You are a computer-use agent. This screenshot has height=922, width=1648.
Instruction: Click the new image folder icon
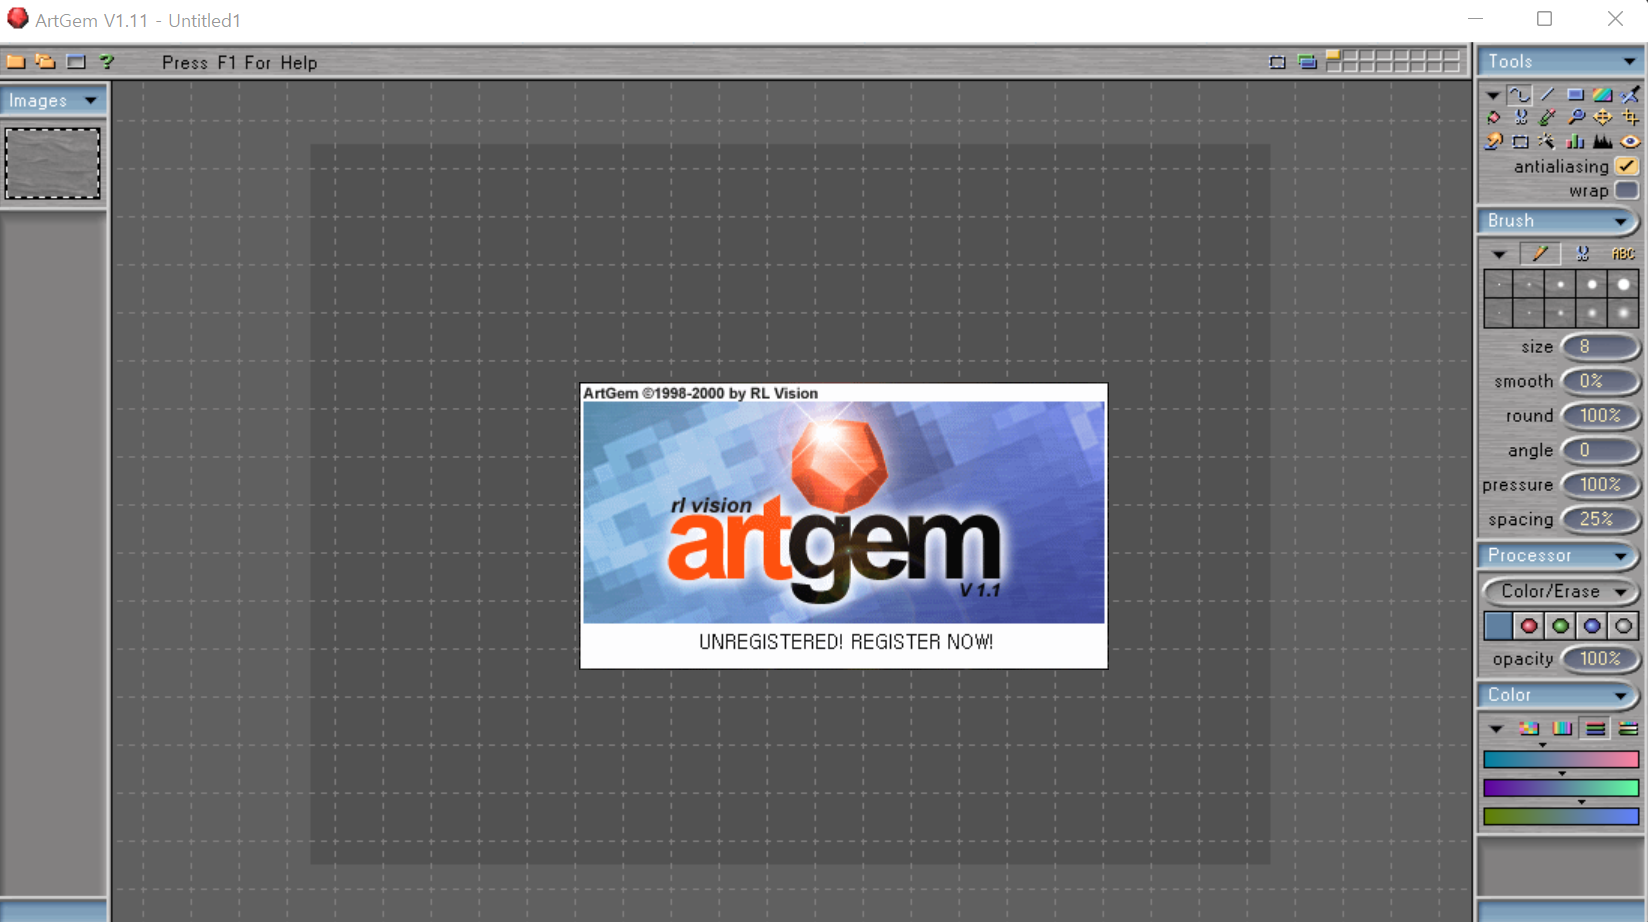coord(15,62)
